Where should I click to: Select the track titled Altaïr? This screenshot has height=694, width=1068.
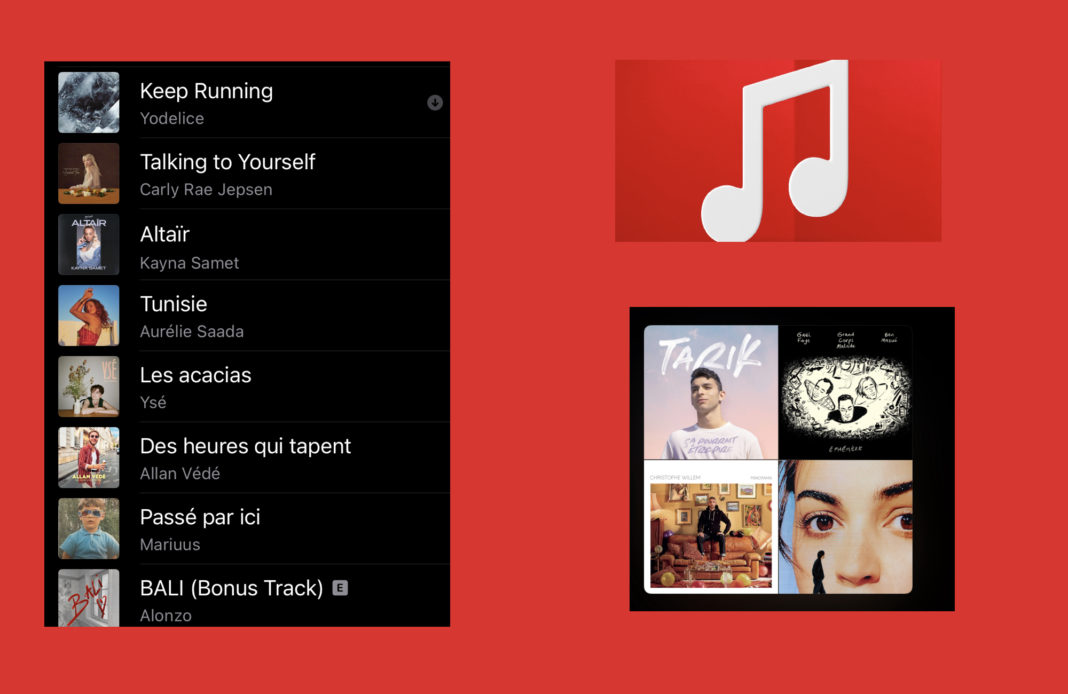(x=165, y=234)
